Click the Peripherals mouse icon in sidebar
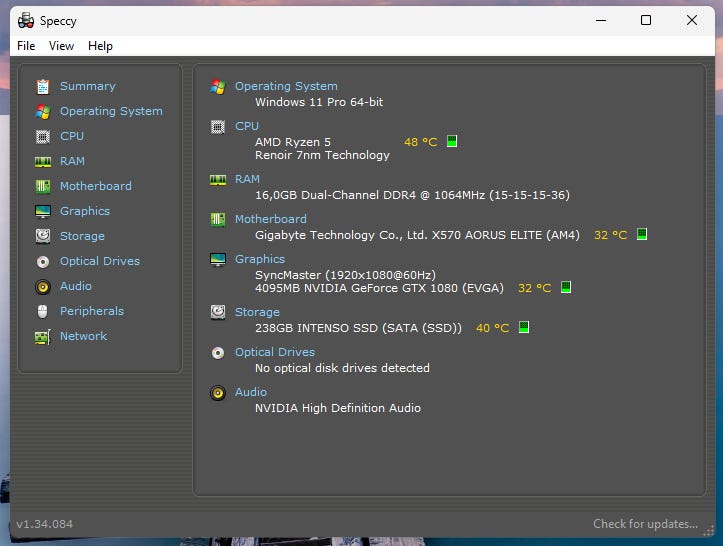Image resolution: width=723 pixels, height=546 pixels. click(x=42, y=311)
